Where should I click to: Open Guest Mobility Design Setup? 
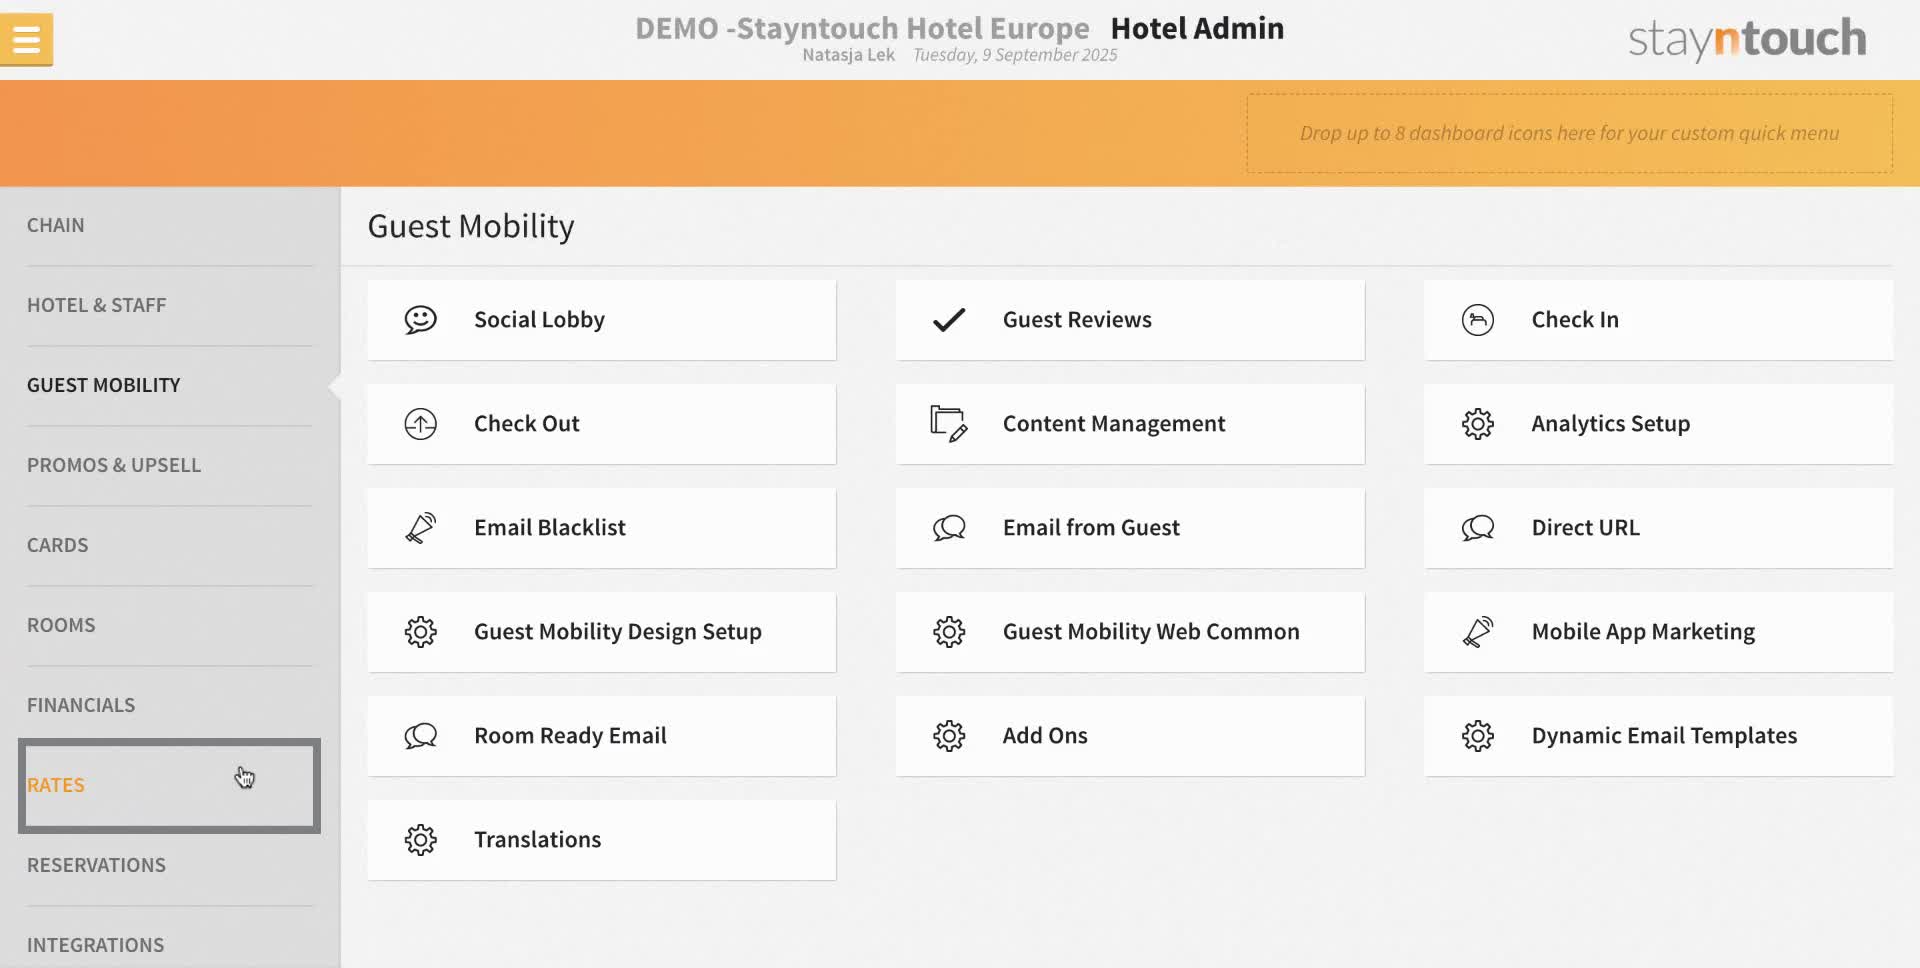(x=601, y=632)
